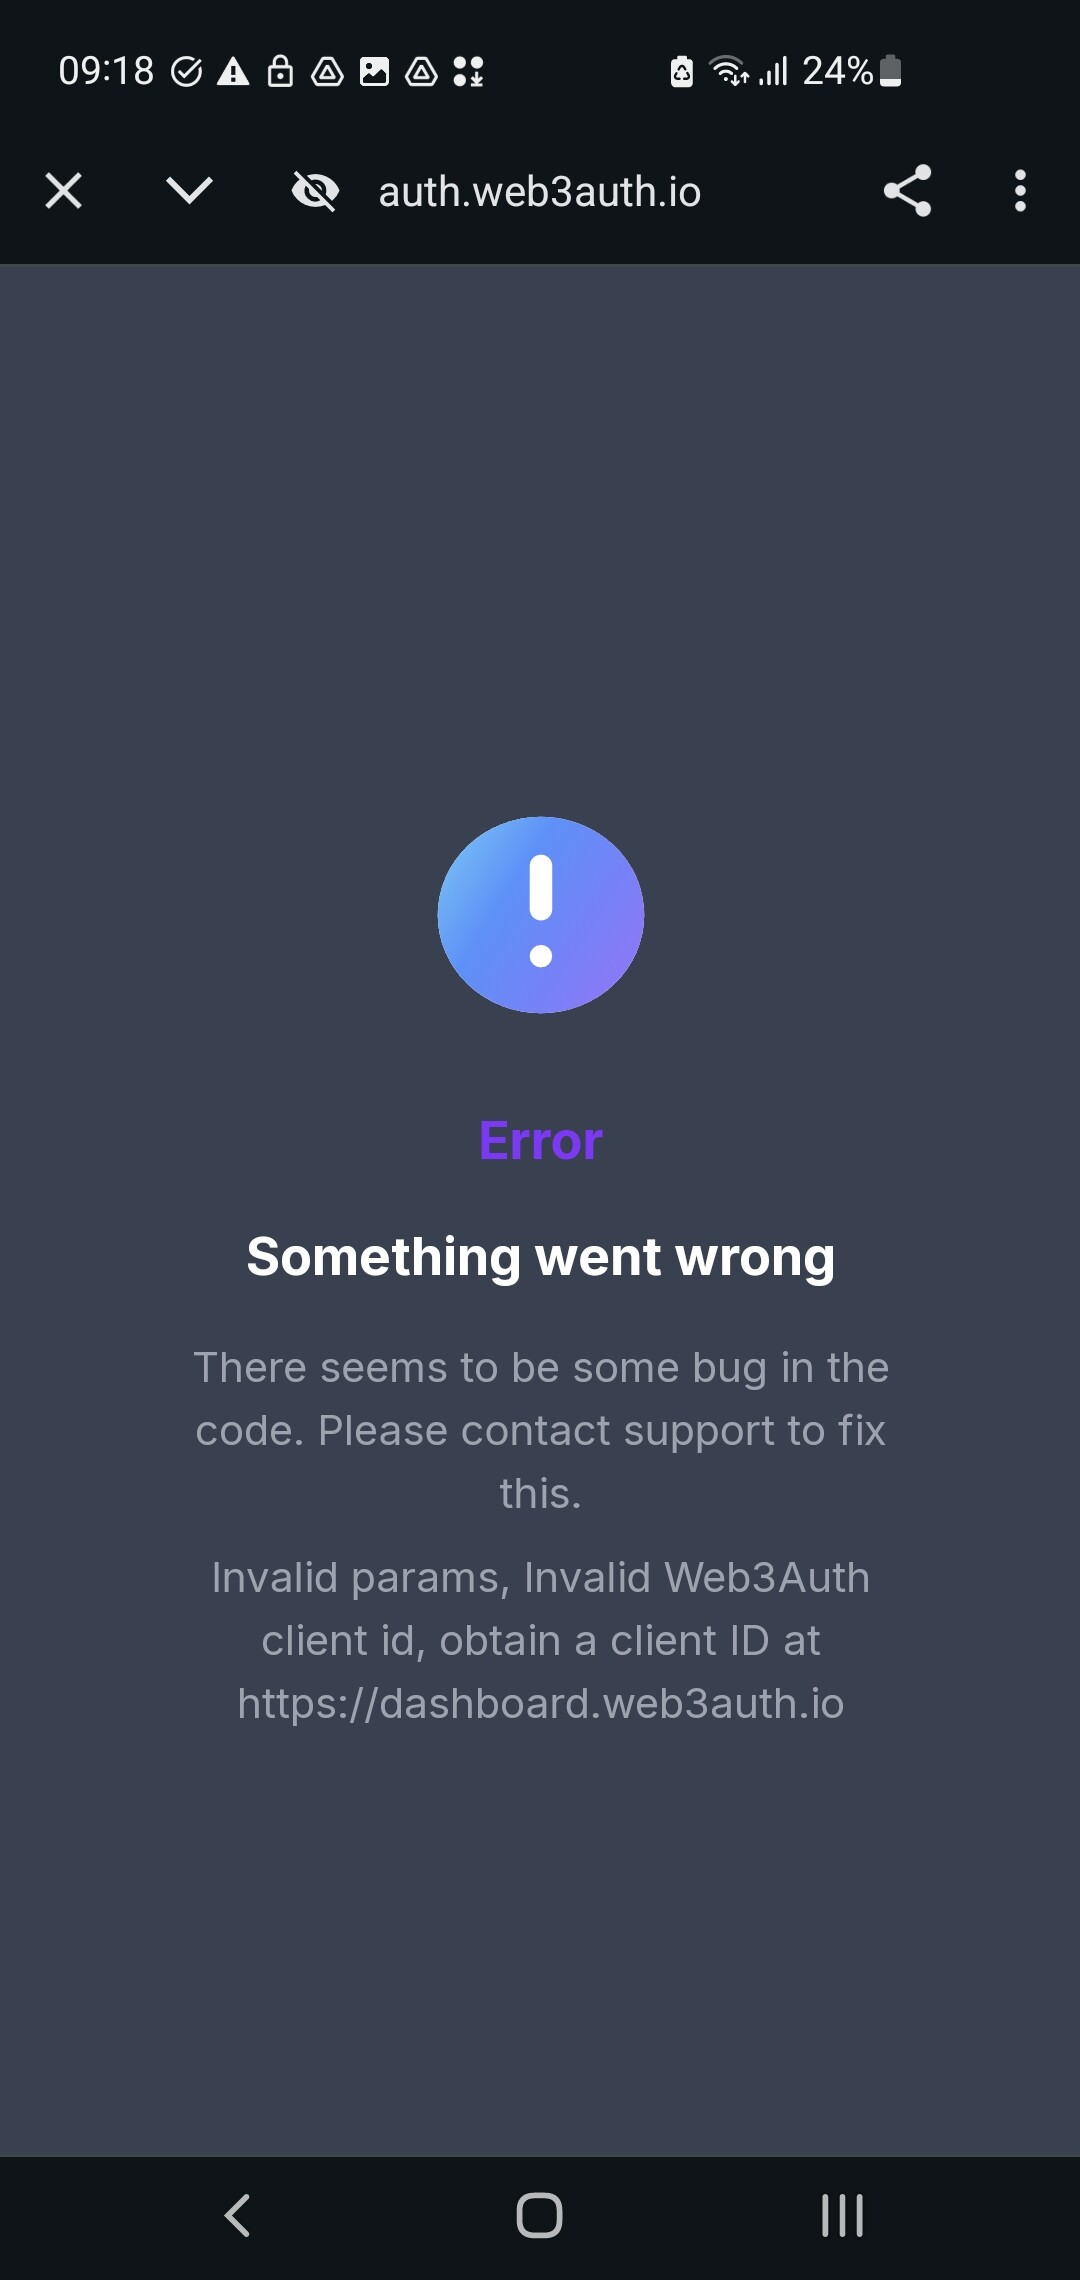Open the https://dashboard.web3auth.io link text
This screenshot has width=1080, height=2280.
pyautogui.click(x=541, y=1703)
